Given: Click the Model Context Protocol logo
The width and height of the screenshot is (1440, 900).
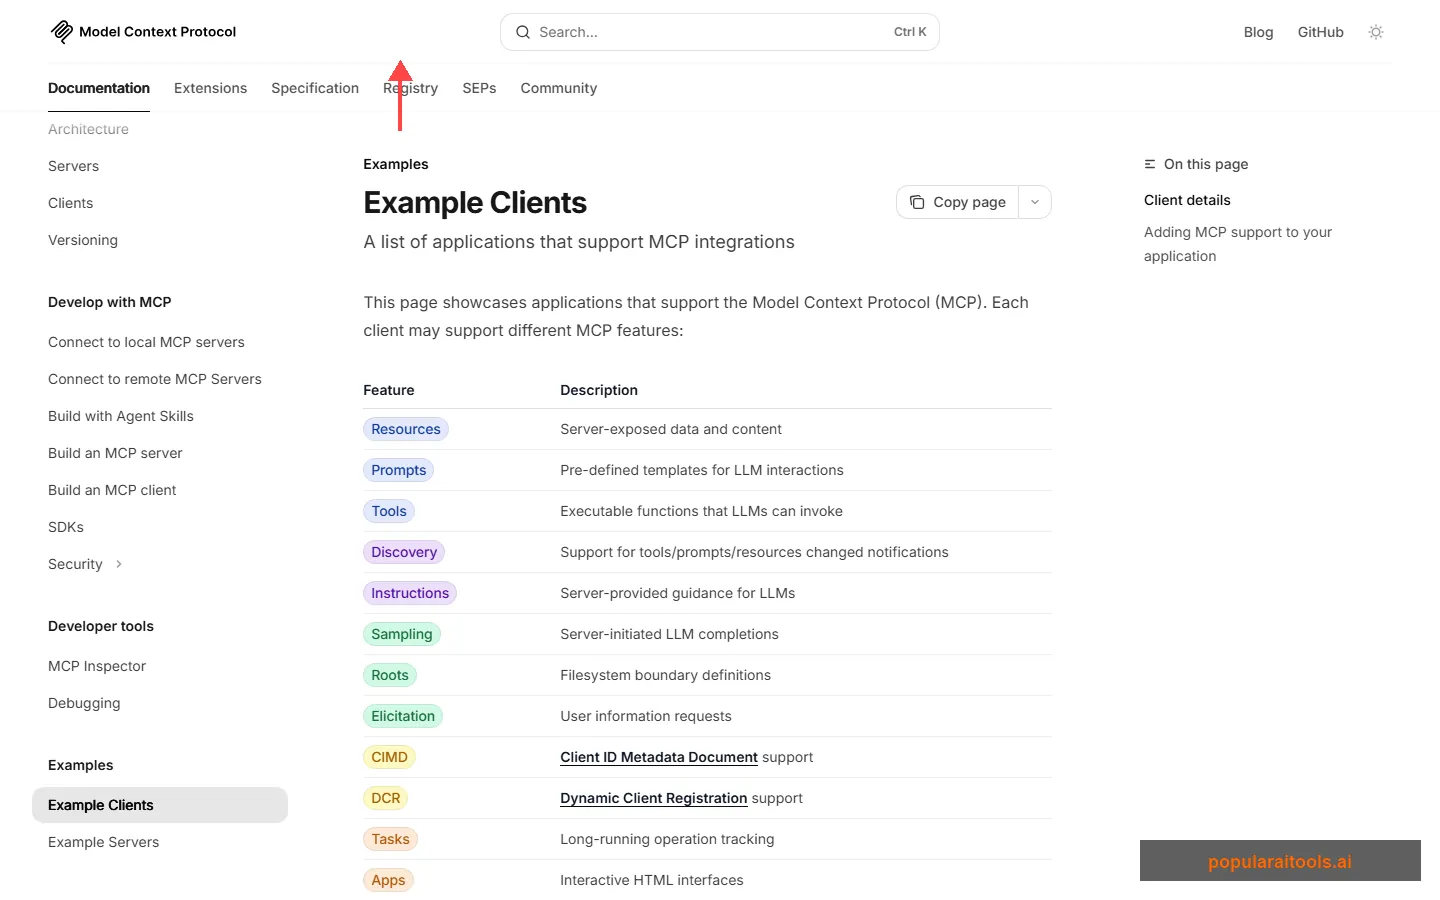Looking at the screenshot, I should pos(61,31).
